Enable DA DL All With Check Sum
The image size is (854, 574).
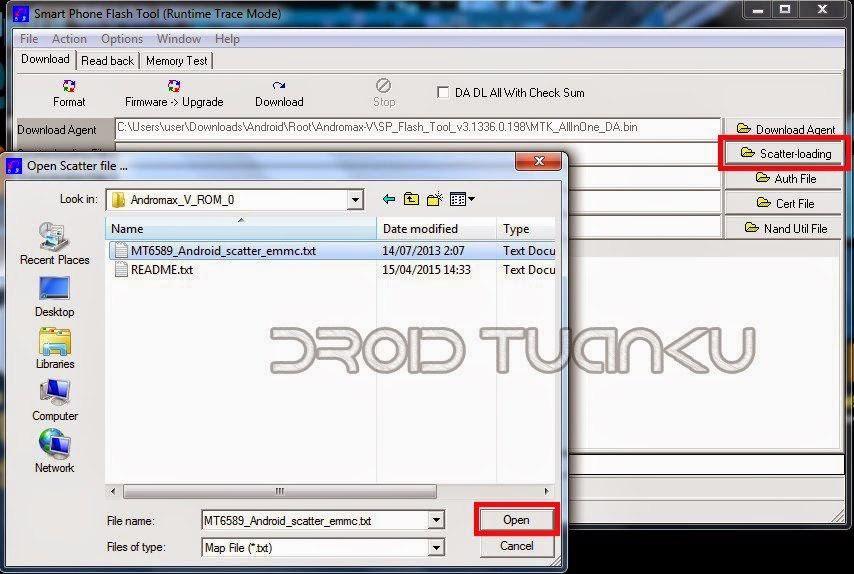443,93
